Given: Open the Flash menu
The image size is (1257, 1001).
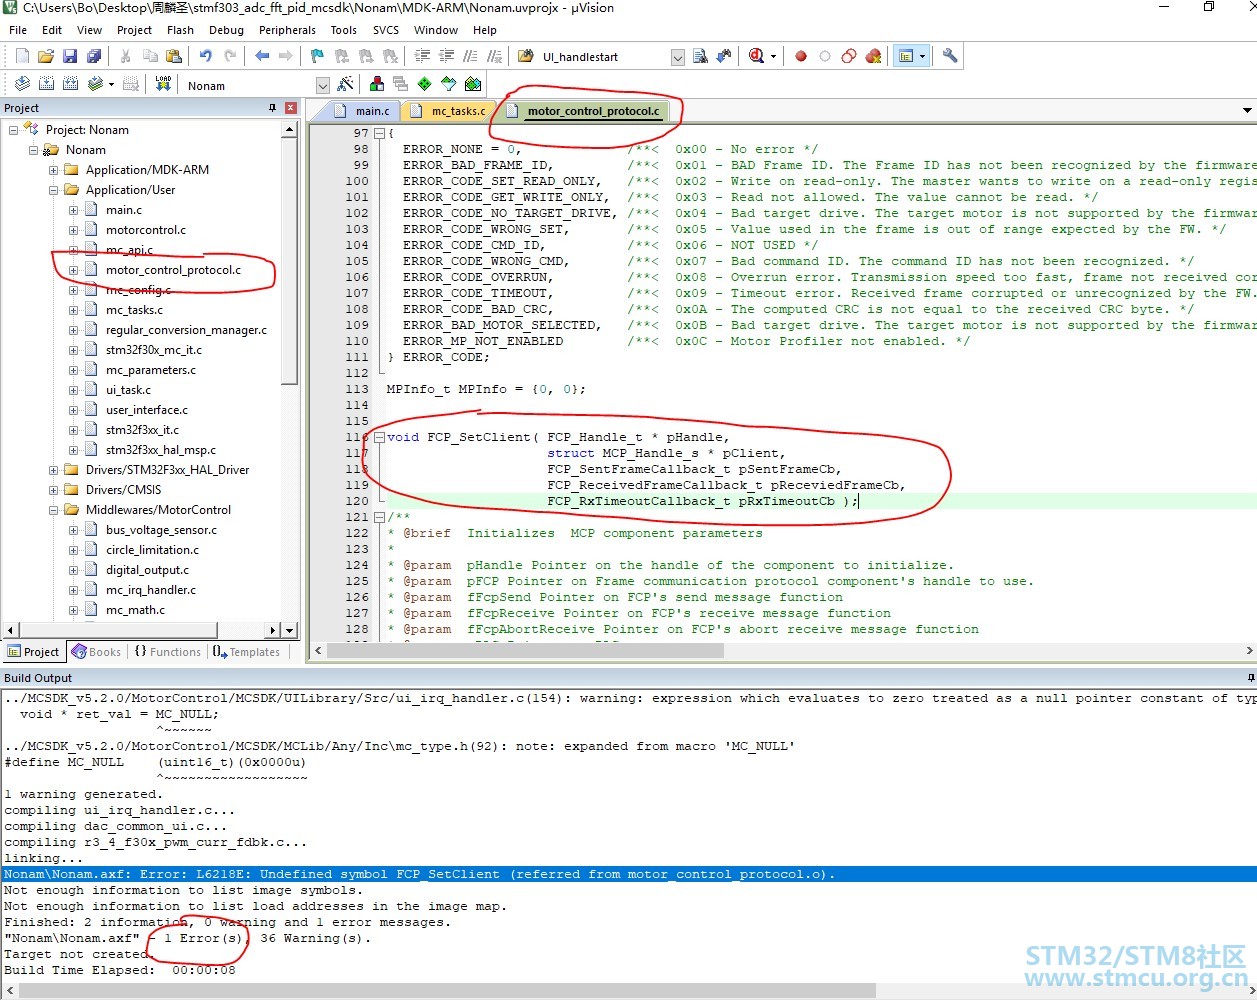Looking at the screenshot, I should tap(180, 30).
